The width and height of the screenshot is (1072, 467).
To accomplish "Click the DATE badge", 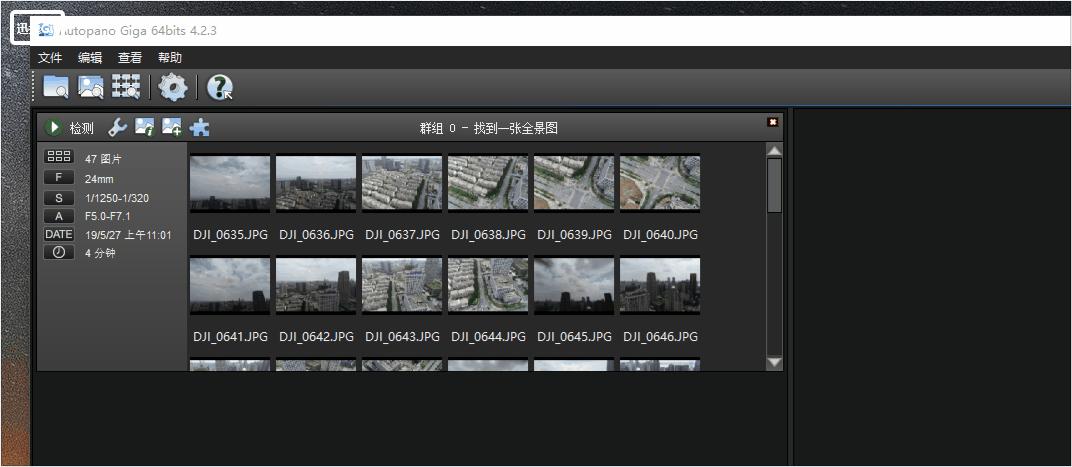I will (x=59, y=234).
